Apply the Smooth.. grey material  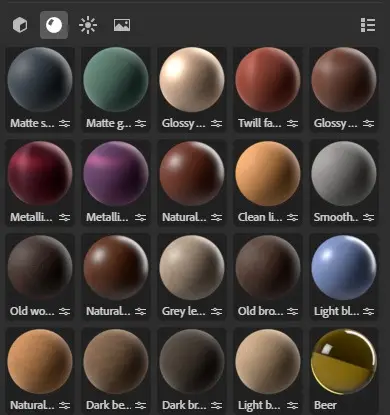click(344, 173)
